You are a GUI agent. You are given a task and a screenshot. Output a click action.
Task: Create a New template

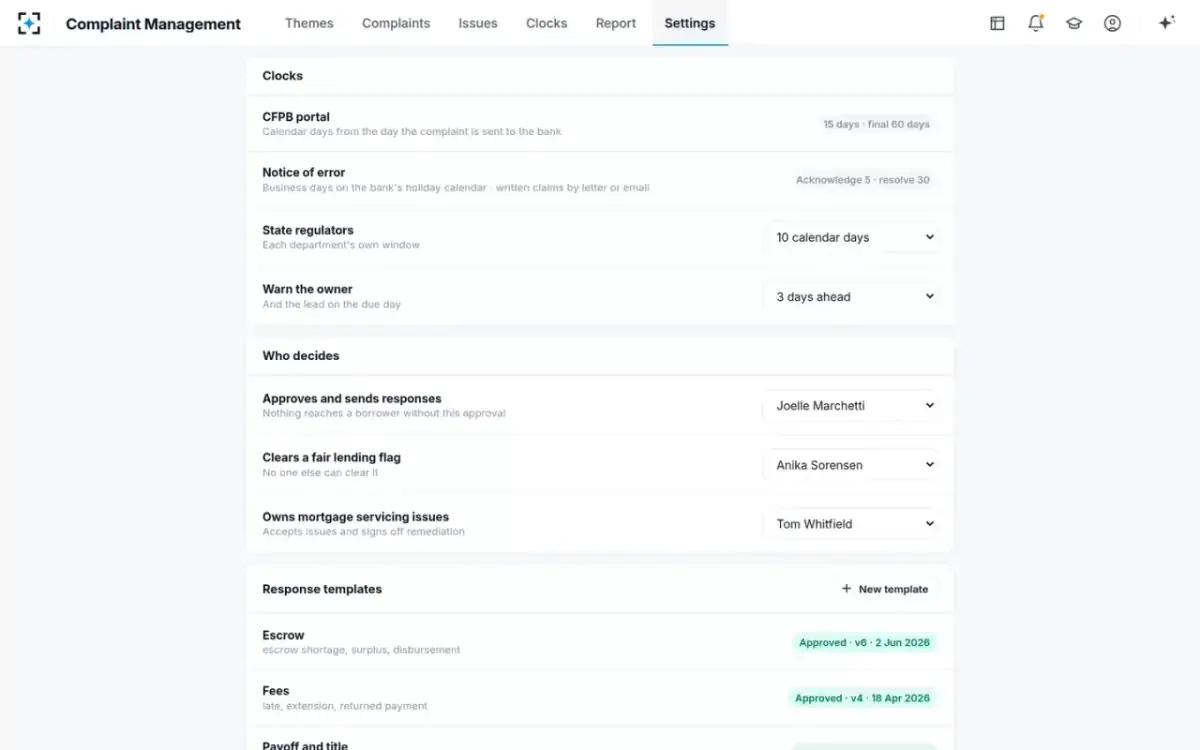point(885,589)
